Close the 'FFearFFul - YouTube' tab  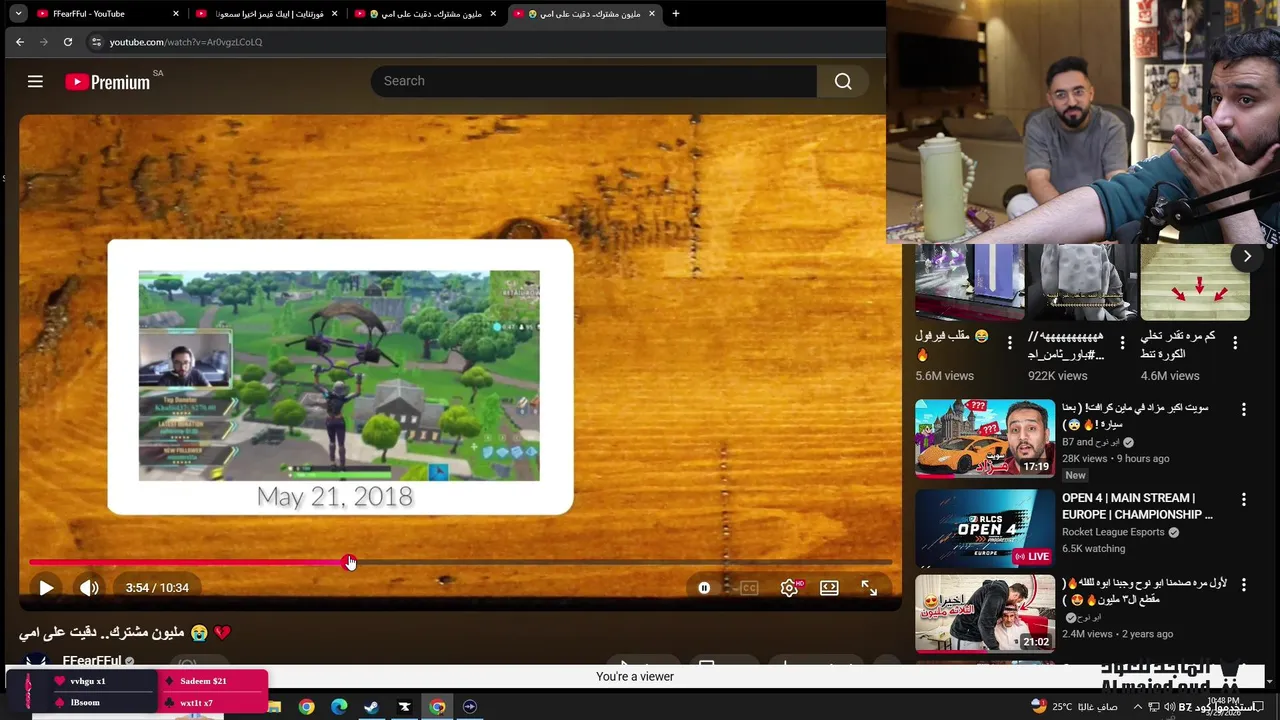pos(176,14)
